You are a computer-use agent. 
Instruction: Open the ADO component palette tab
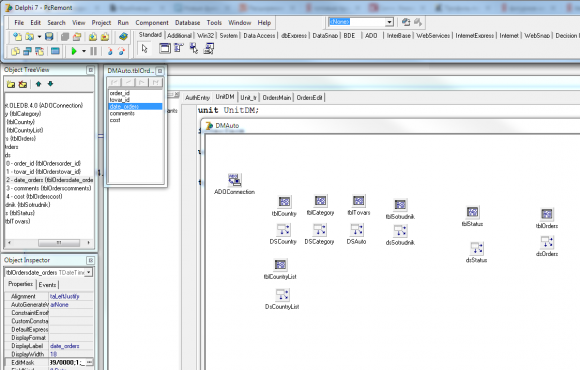pos(371,36)
